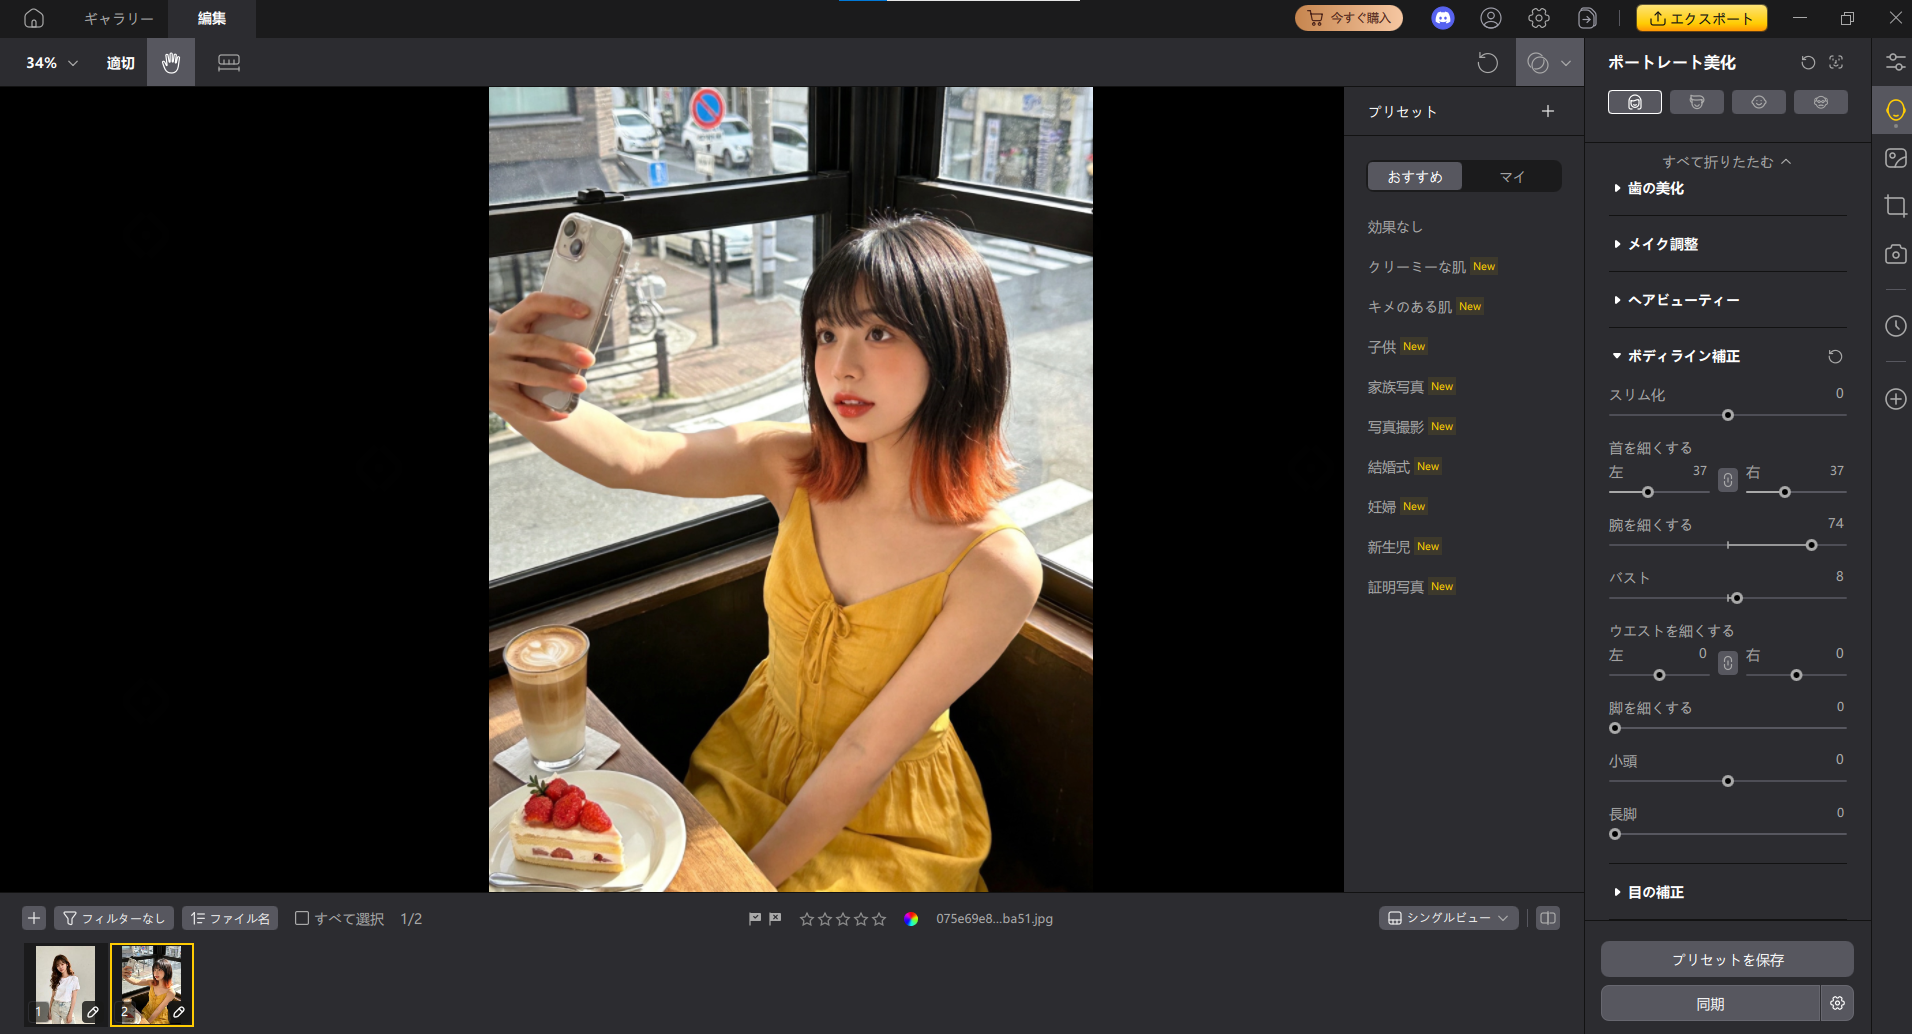The height and width of the screenshot is (1034, 1912).
Task: Click the face re-detect icon beside ポートレート美化
Action: 1835,62
